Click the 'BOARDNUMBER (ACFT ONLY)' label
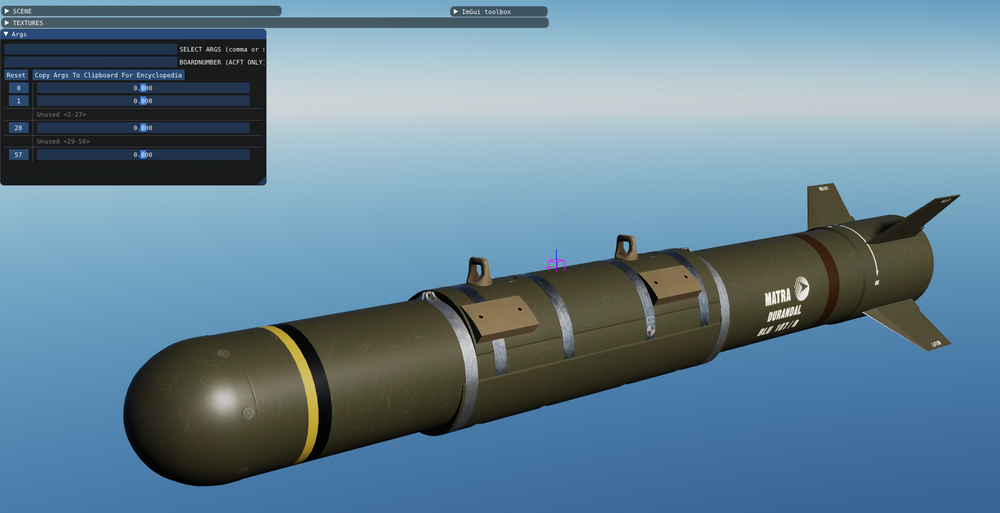The width and height of the screenshot is (1000, 513). tap(221, 62)
